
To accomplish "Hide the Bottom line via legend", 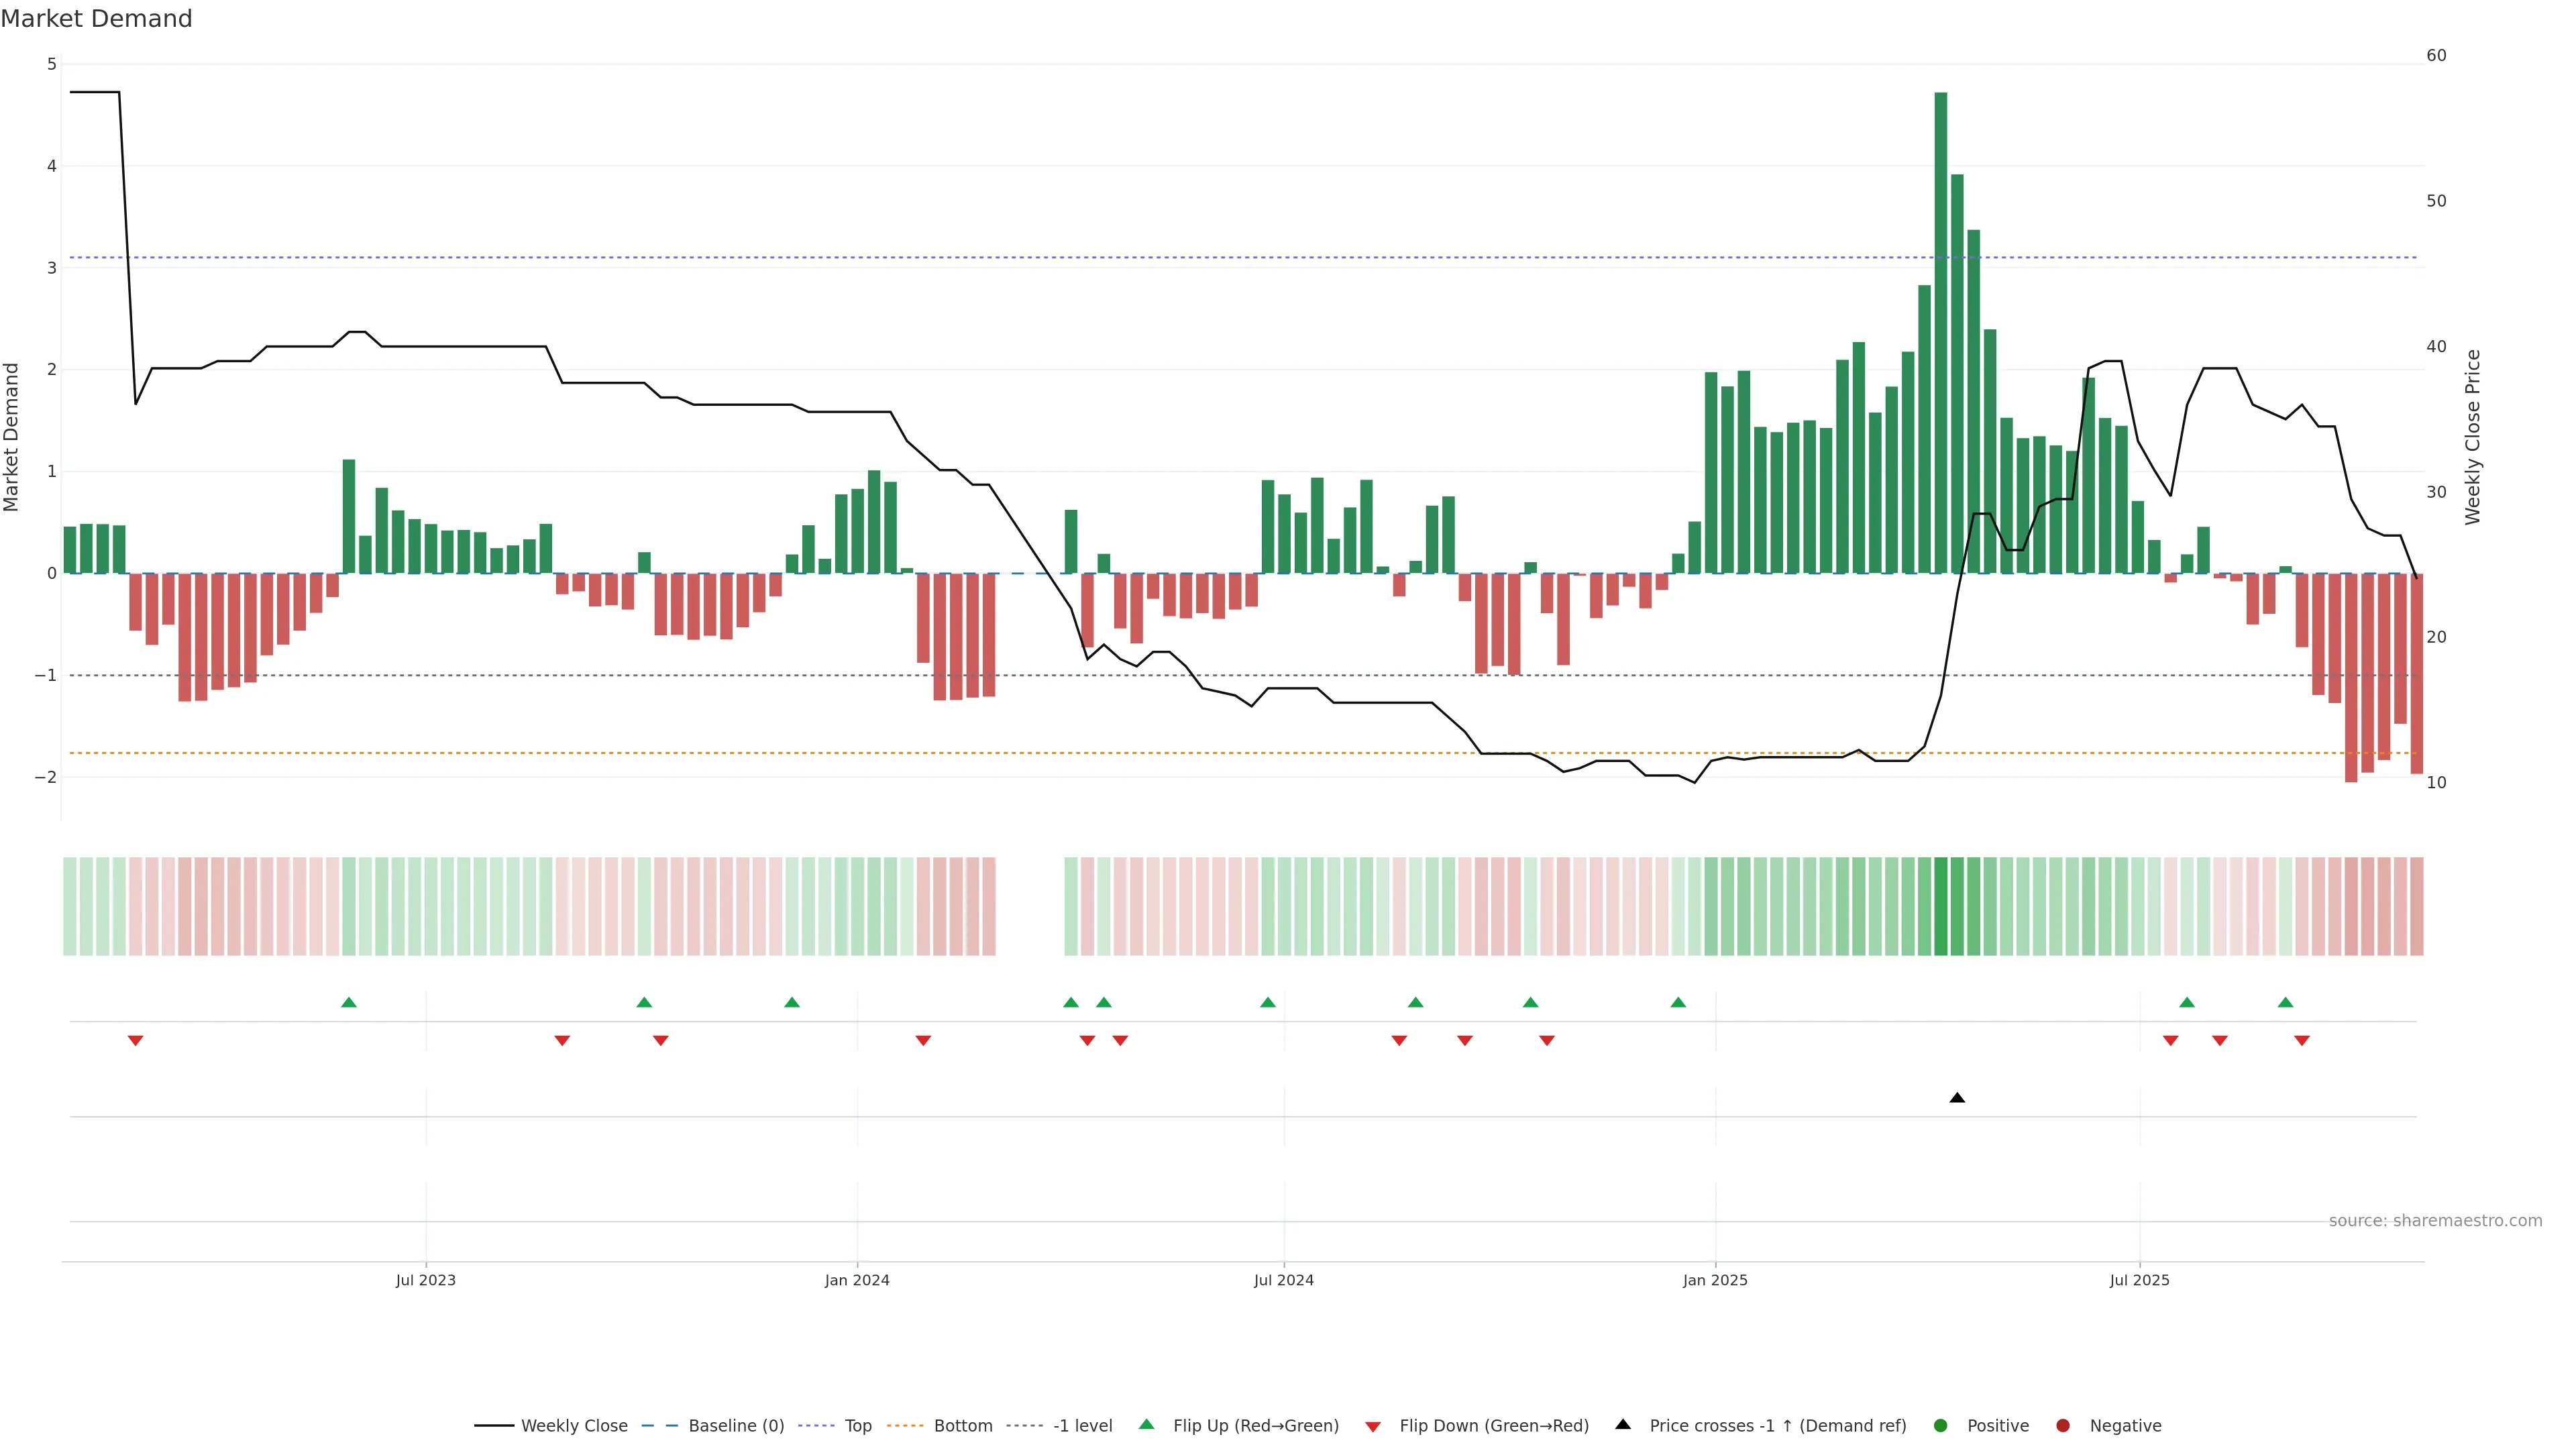I will [962, 1426].
